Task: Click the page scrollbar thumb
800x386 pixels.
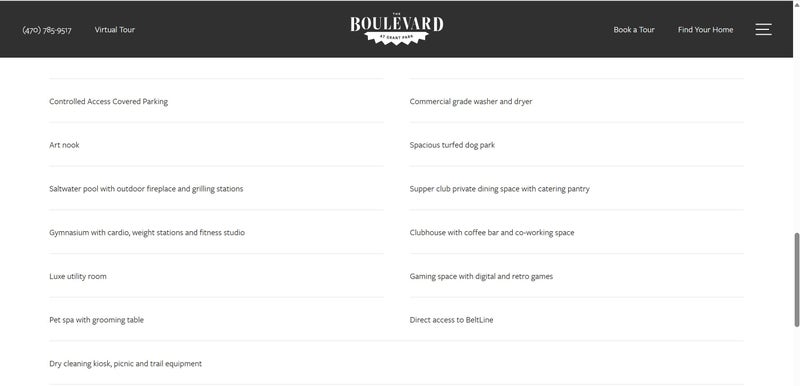Action: [796, 279]
